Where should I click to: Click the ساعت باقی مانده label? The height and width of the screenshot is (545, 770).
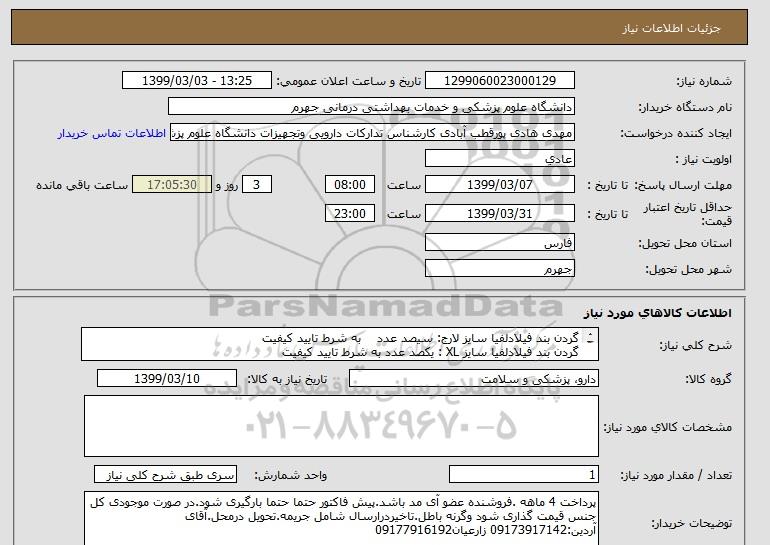pyautogui.click(x=82, y=185)
